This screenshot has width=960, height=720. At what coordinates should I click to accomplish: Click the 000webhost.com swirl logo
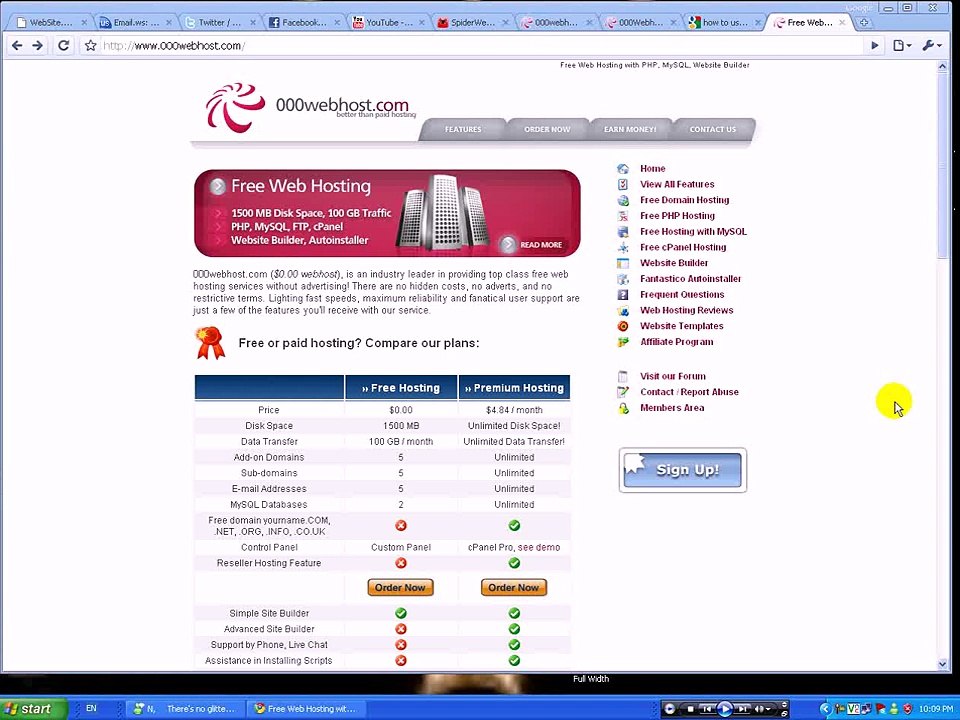click(235, 108)
